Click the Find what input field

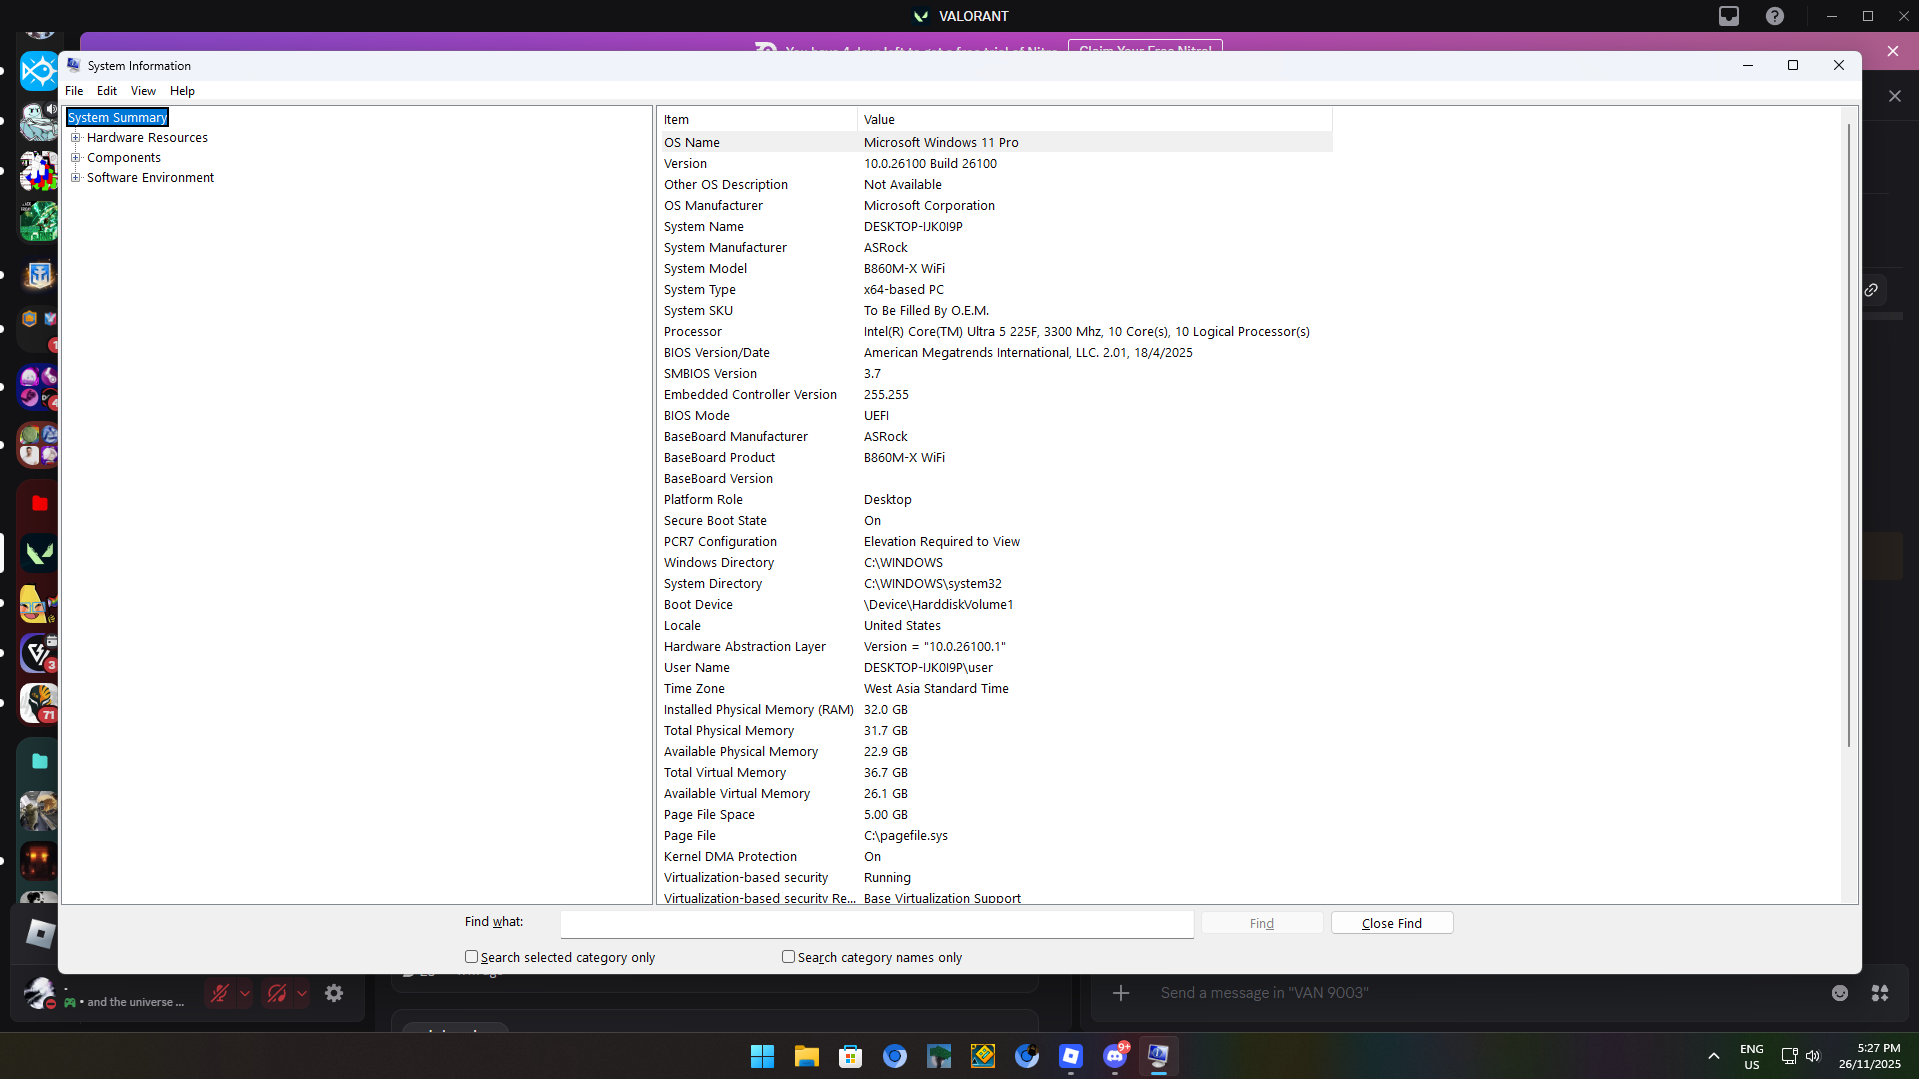coord(877,924)
